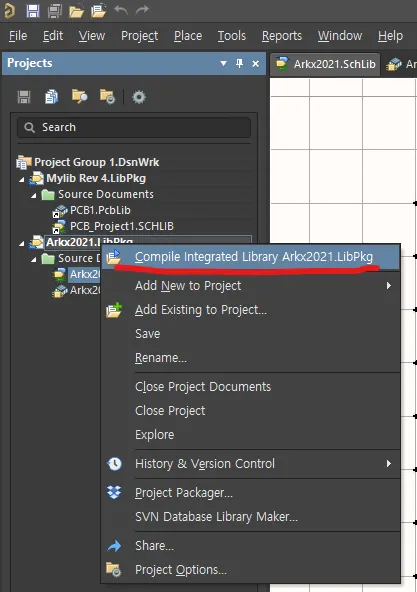Expand Add New to Project submenu
Screen dimensions: 417x592
coord(251,286)
